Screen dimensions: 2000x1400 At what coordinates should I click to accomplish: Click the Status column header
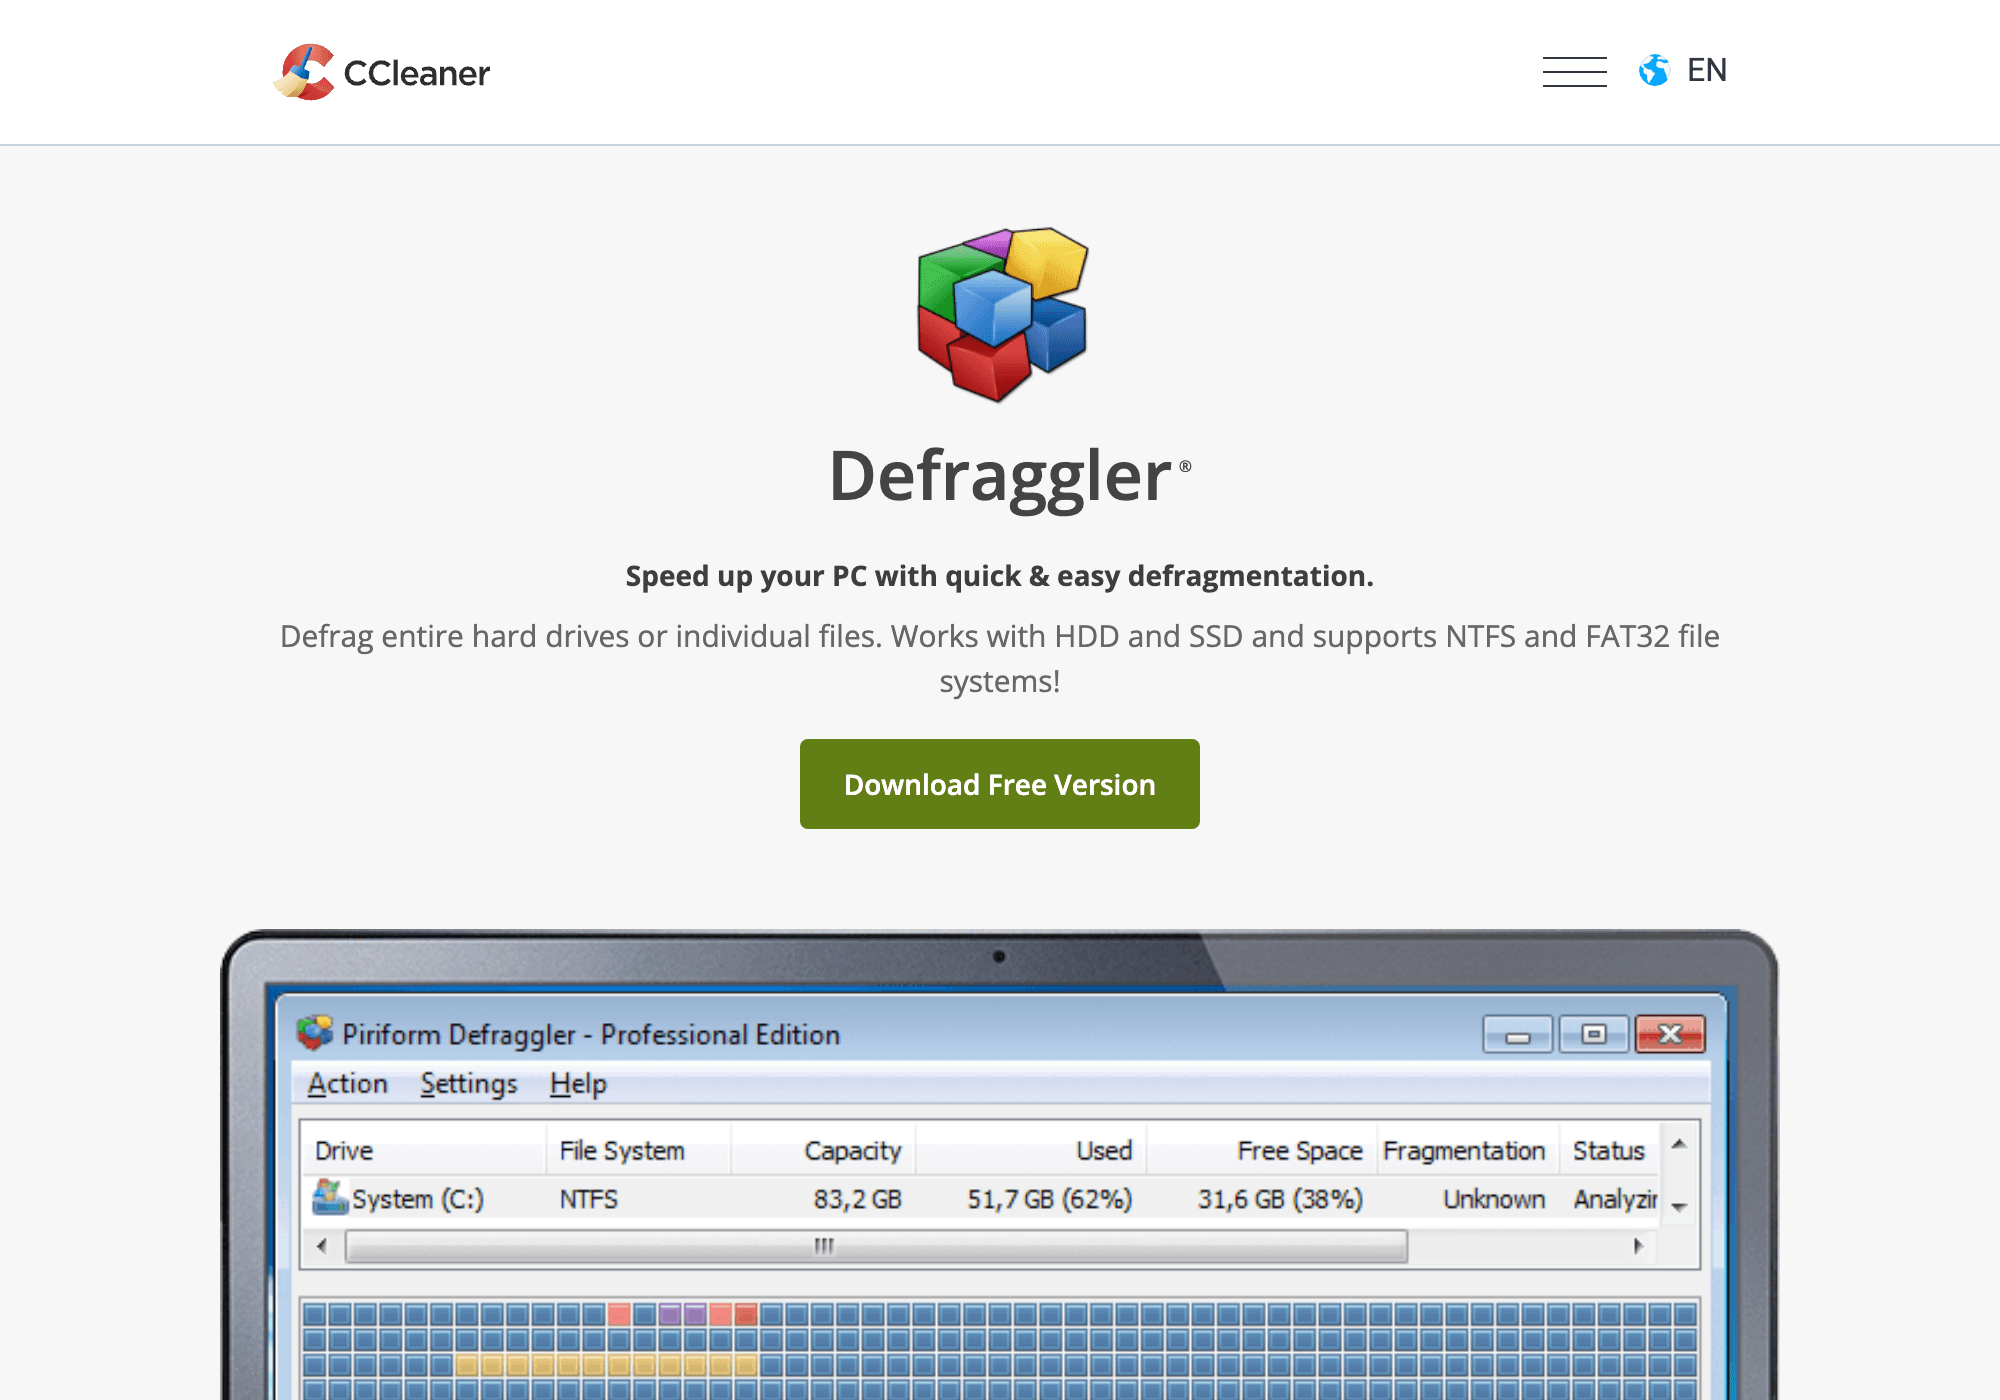pyautogui.click(x=1609, y=1150)
